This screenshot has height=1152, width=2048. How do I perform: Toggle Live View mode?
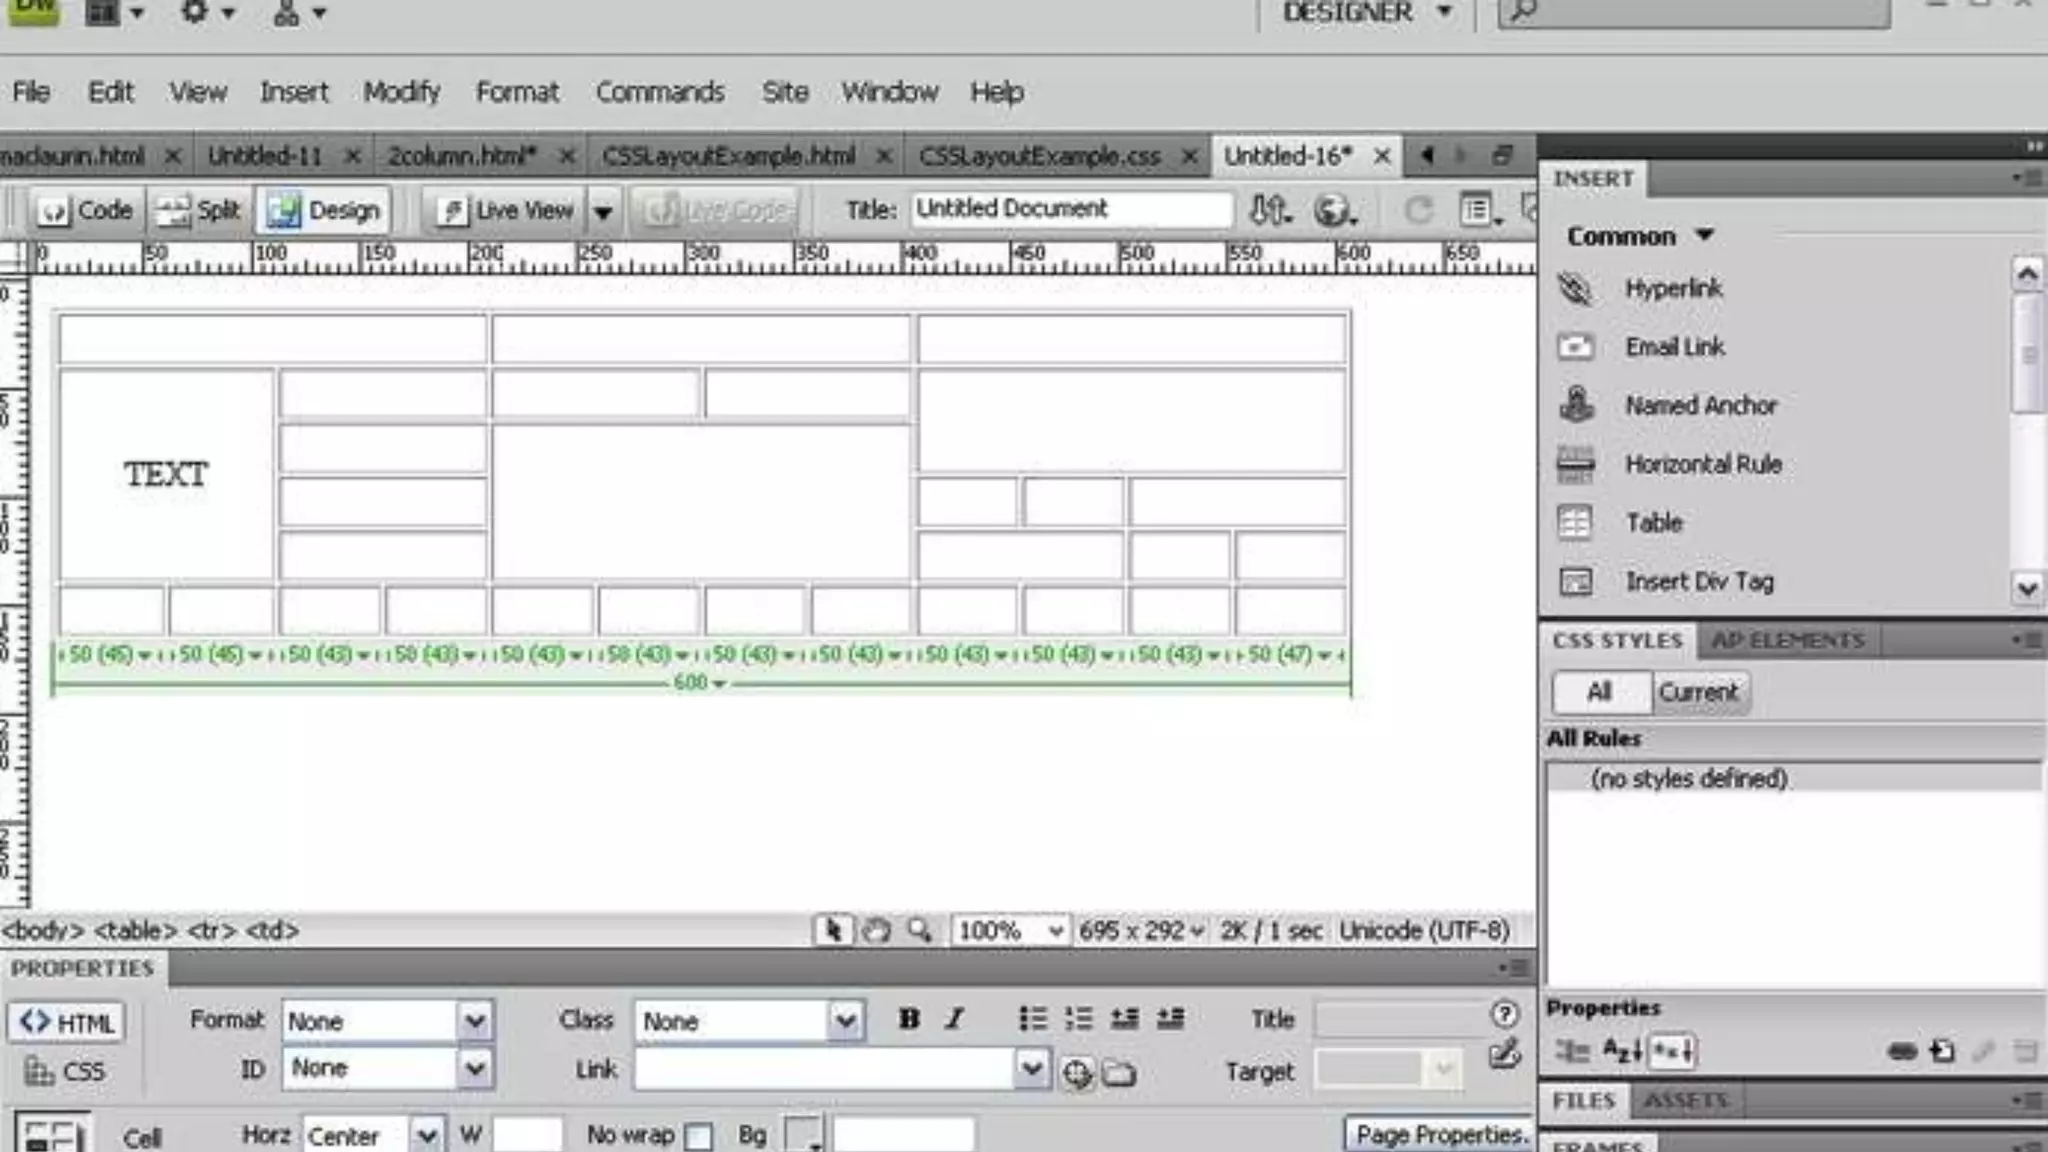[506, 211]
